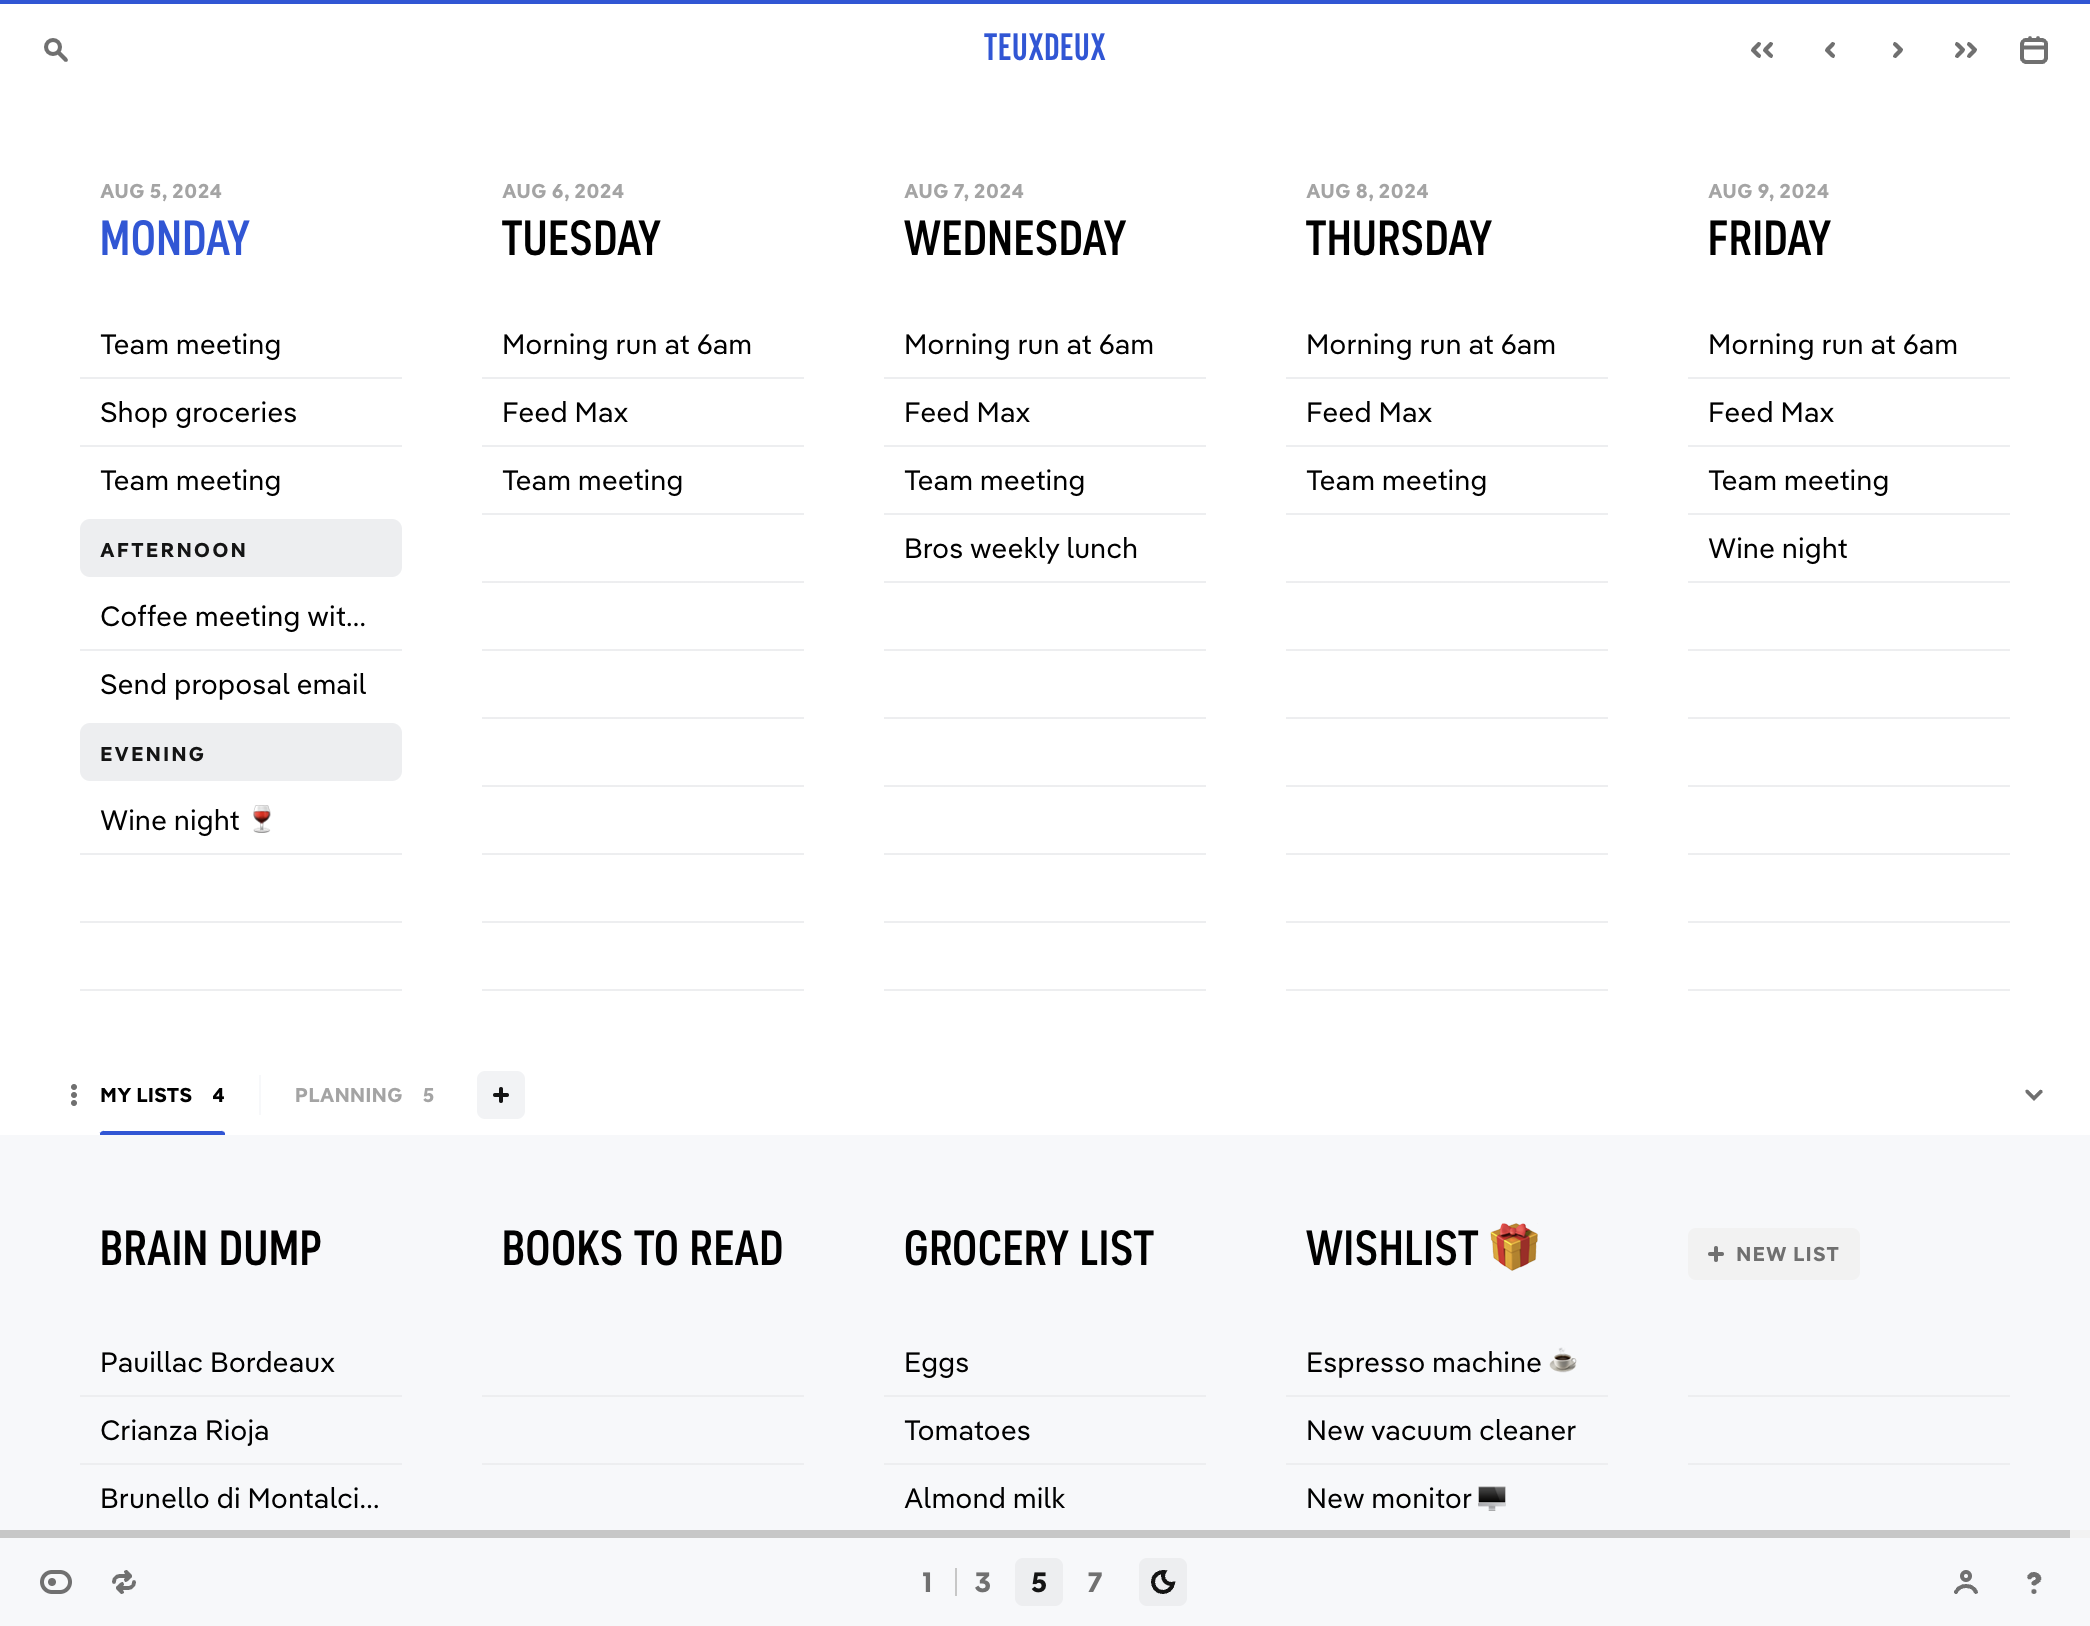Collapse the lists panel with chevron

(x=2034, y=1095)
